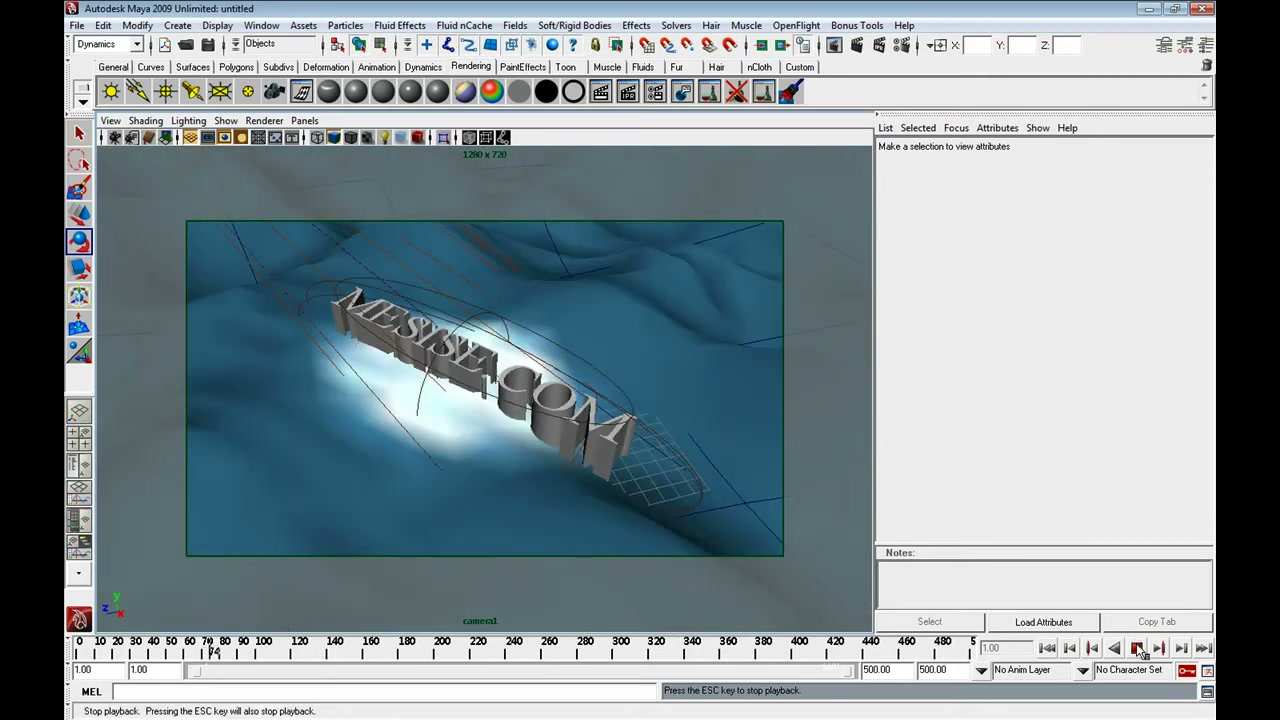Toggle Auto Keyframe red key button

(1186, 670)
